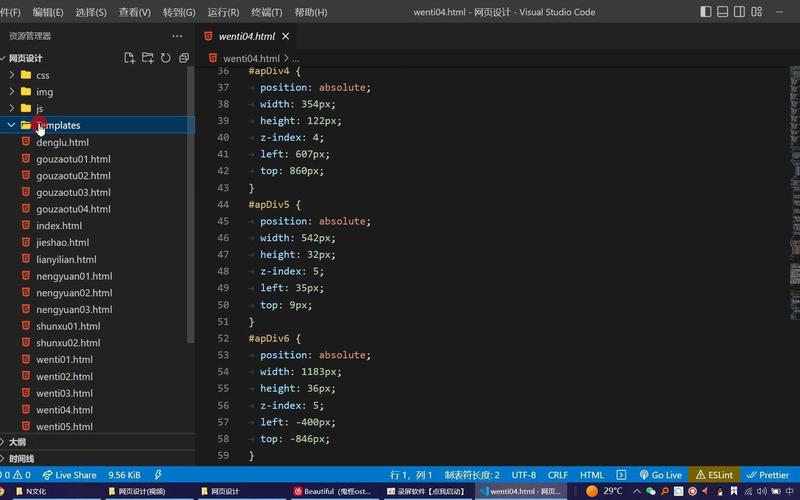This screenshot has height=500, width=800.
Task: Select the wenti04.html editor tab
Action: click(246, 36)
